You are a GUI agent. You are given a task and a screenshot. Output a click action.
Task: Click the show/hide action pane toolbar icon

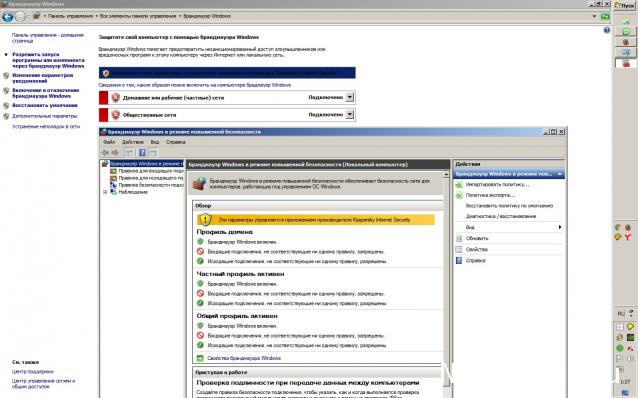153,153
